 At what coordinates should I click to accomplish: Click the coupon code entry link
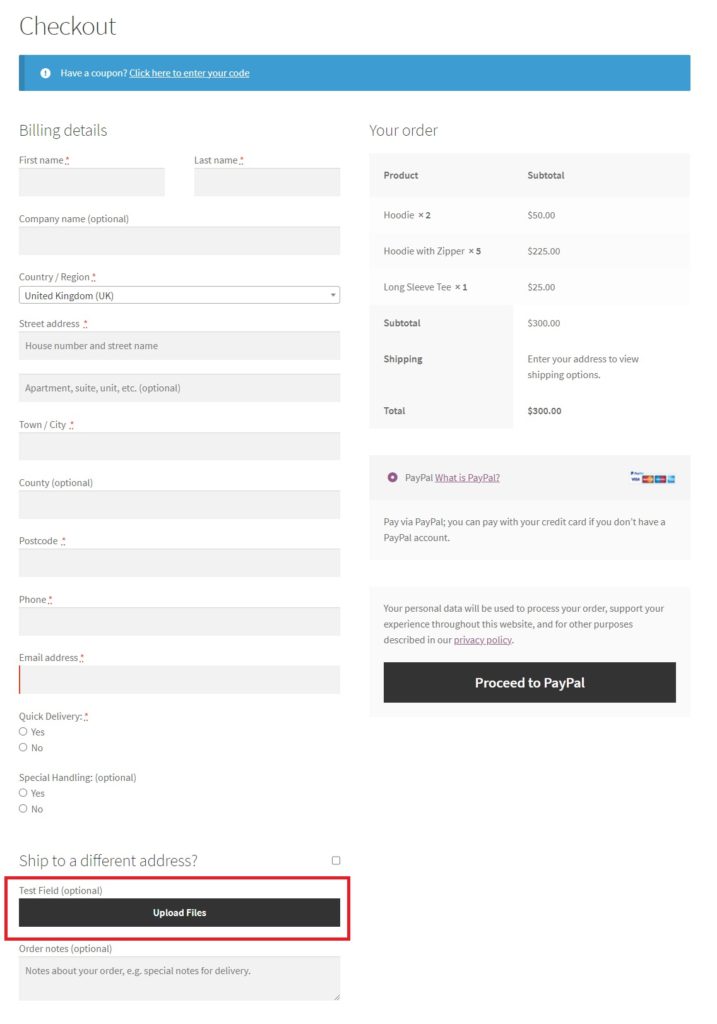click(x=189, y=73)
